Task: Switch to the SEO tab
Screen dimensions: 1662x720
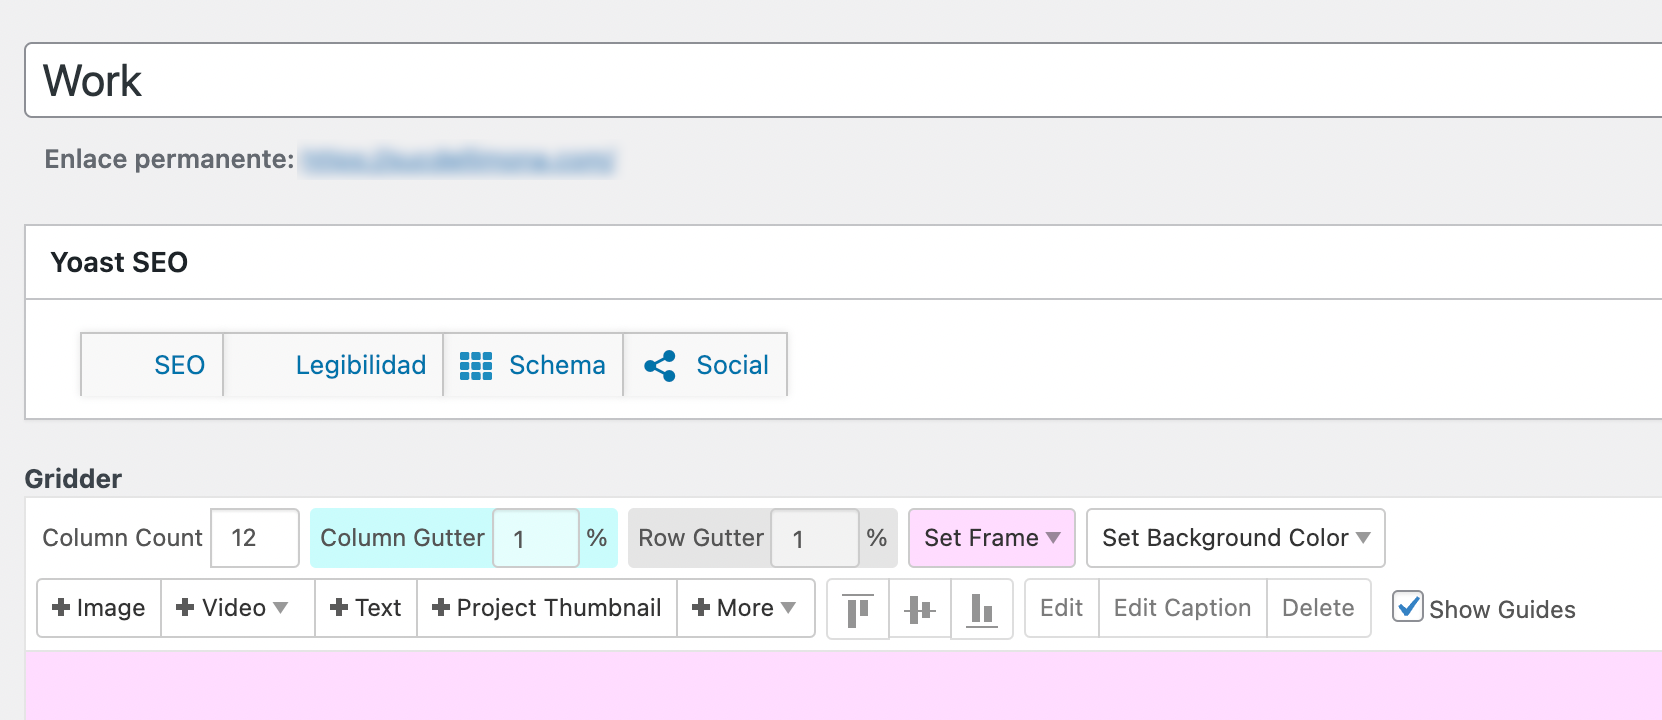Action: (x=179, y=366)
